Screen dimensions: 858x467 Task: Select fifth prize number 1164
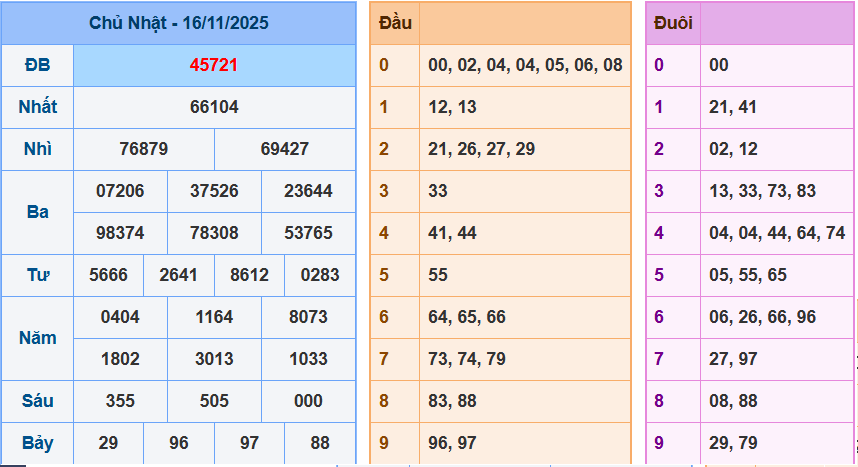tap(214, 317)
